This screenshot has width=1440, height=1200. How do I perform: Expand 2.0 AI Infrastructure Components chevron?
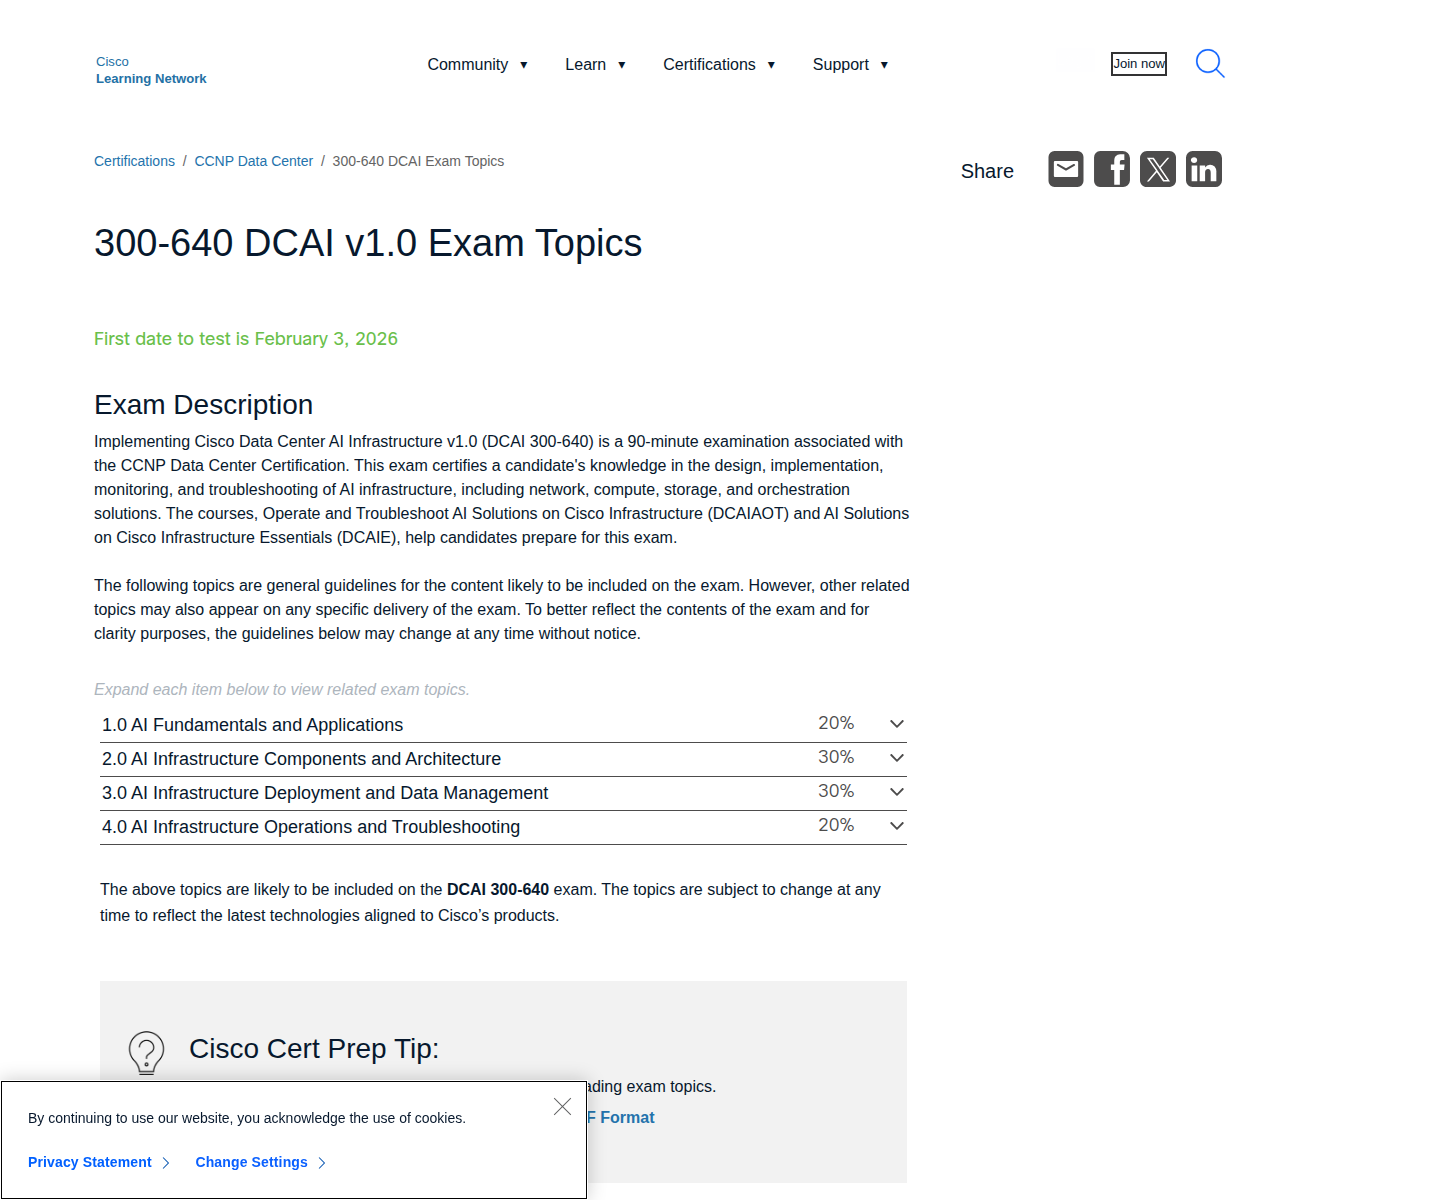pos(897,758)
